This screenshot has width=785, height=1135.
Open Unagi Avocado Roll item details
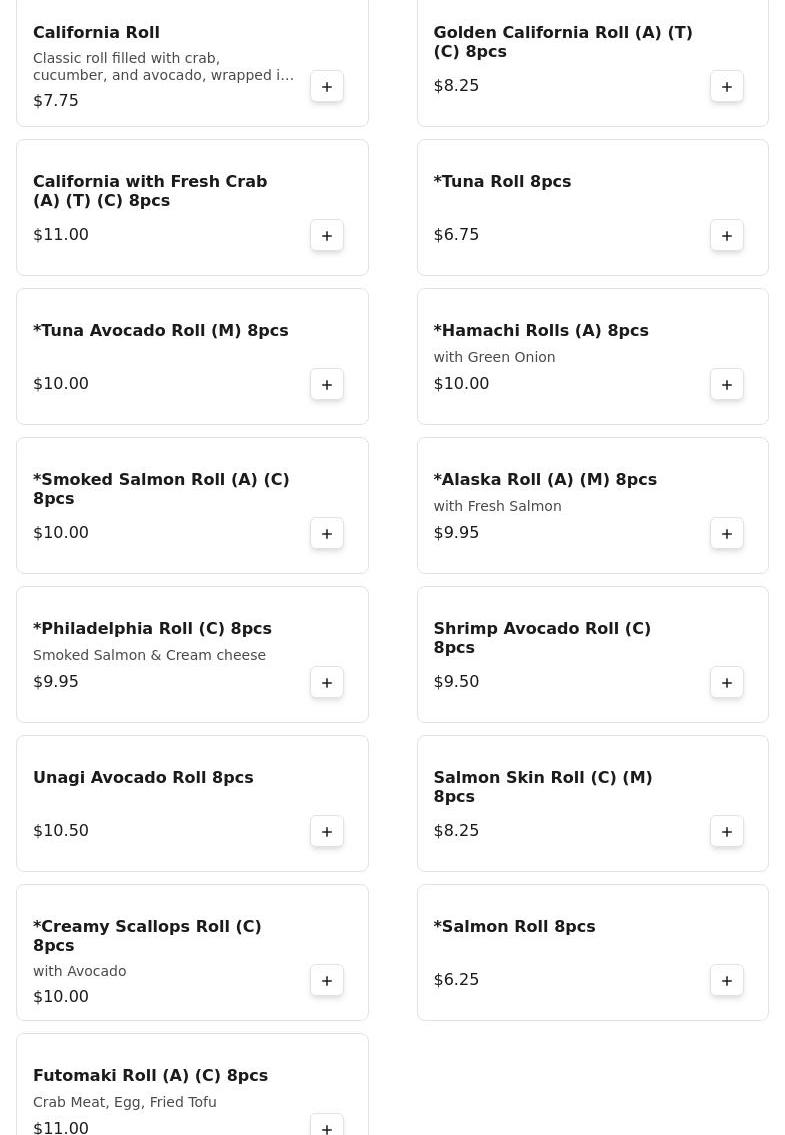point(143,778)
